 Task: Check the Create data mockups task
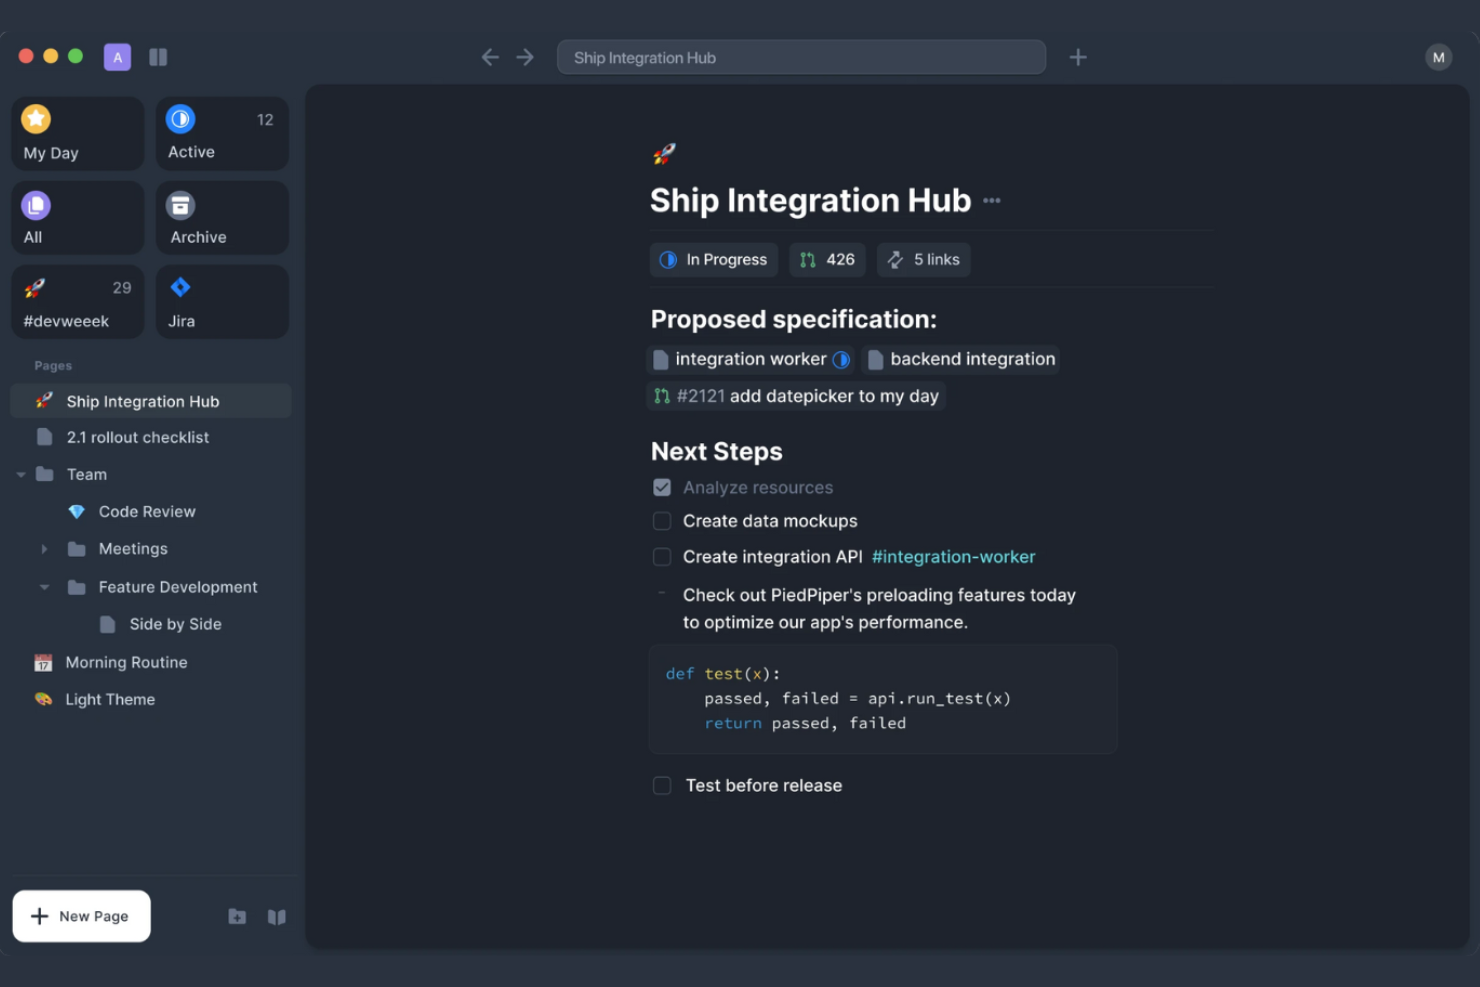click(x=662, y=521)
